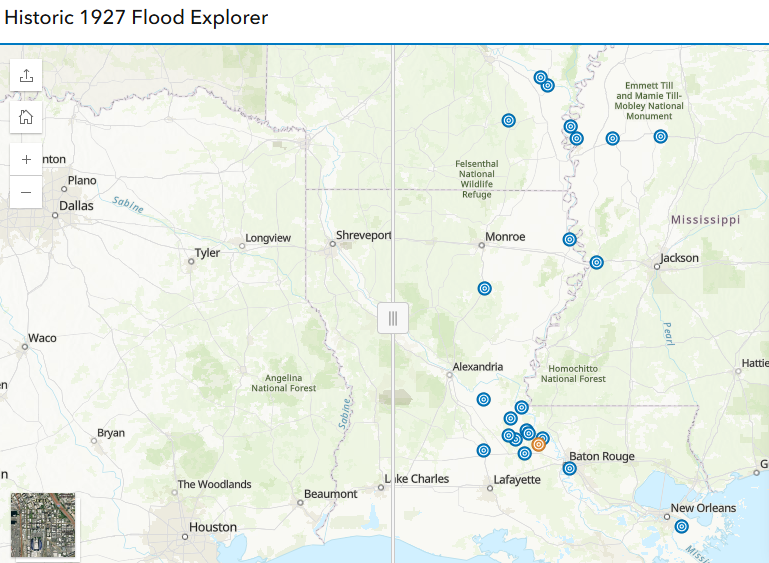Click the Plano city label
Viewport: 769px width, 563px height.
click(x=82, y=180)
